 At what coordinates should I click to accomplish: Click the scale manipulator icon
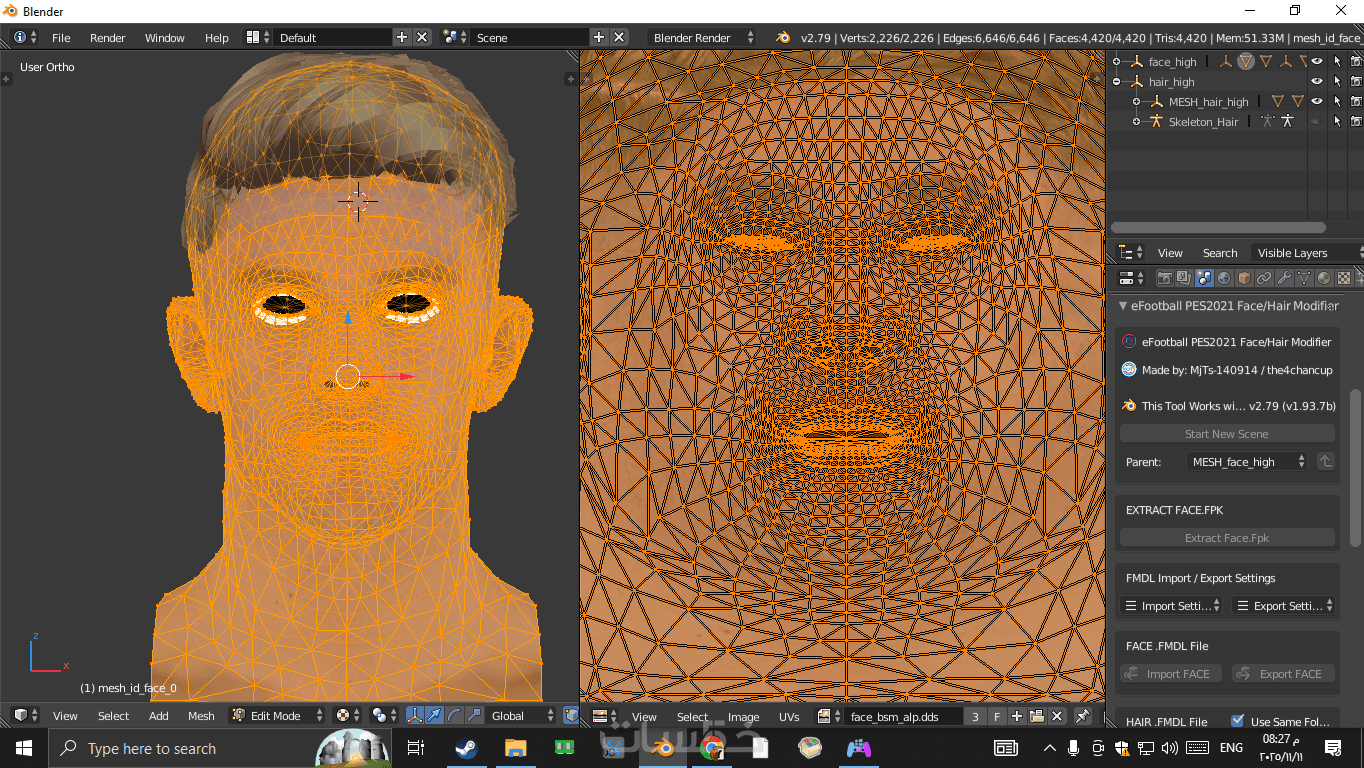click(x=474, y=715)
